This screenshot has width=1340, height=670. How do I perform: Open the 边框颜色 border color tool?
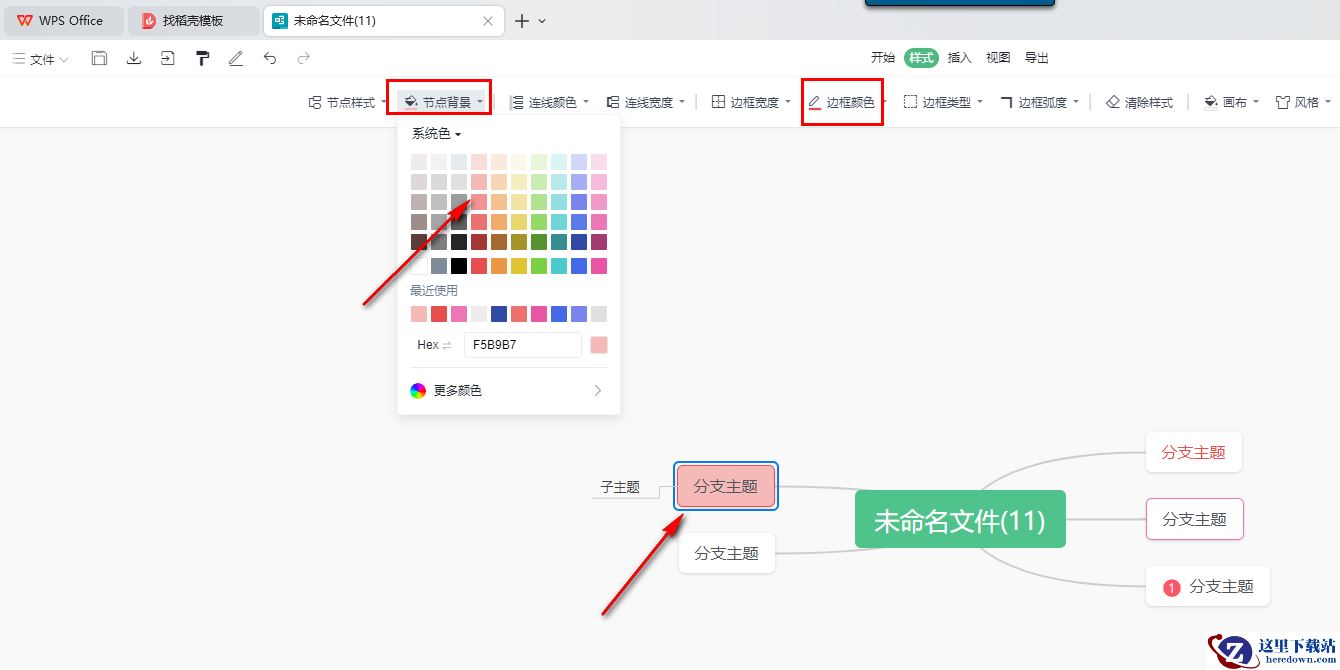point(842,102)
